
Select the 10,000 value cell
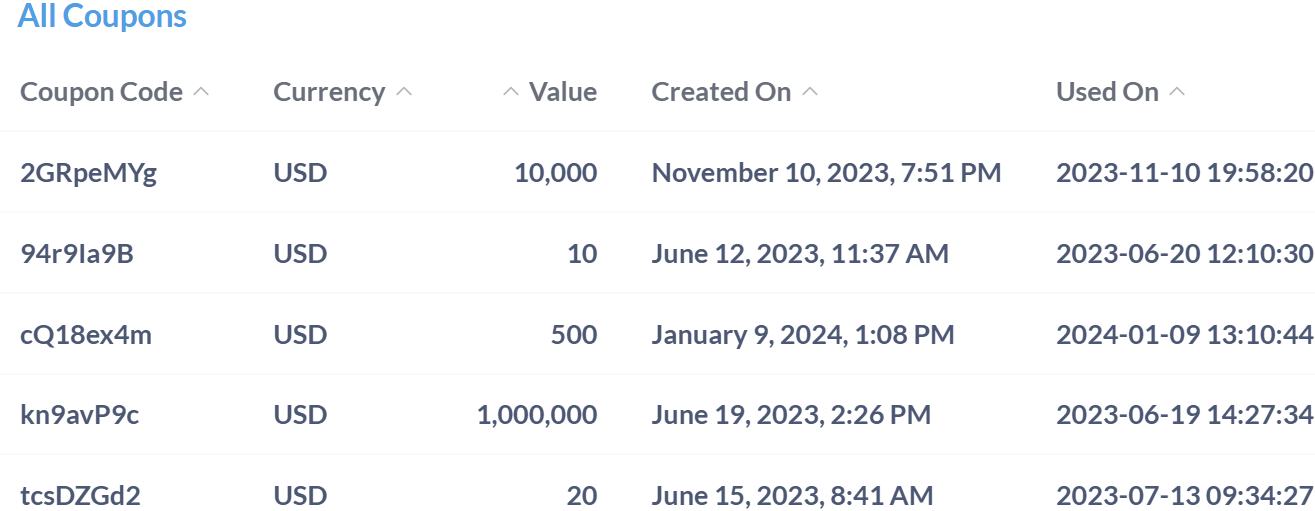tap(555, 173)
